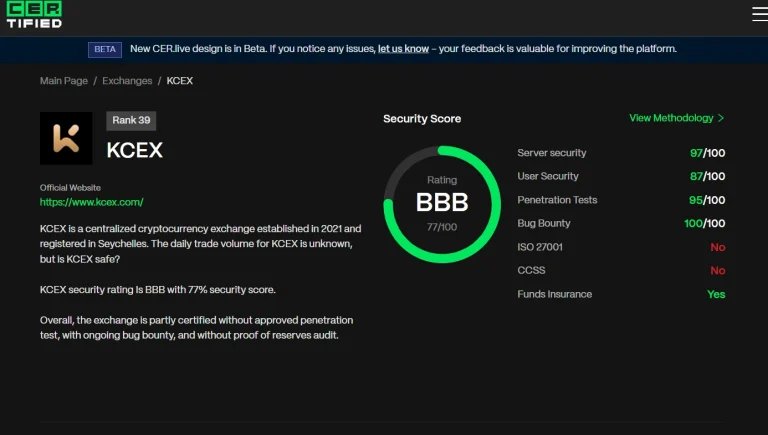768x435 pixels.
Task: Select the 77/100 score text
Action: pos(442,227)
